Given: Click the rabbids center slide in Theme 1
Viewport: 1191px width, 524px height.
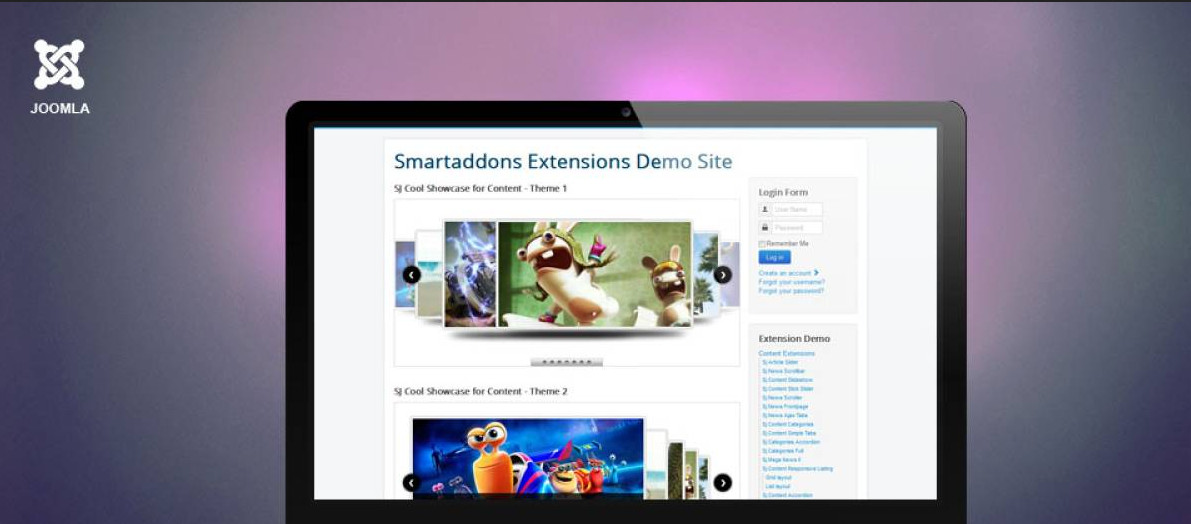Looking at the screenshot, I should coord(595,274).
